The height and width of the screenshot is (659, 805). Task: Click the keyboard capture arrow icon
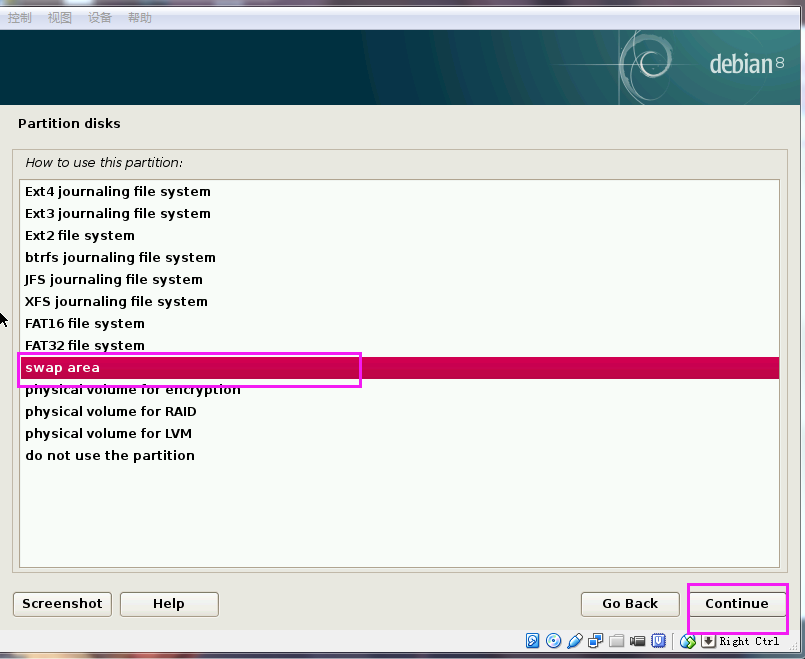click(708, 641)
